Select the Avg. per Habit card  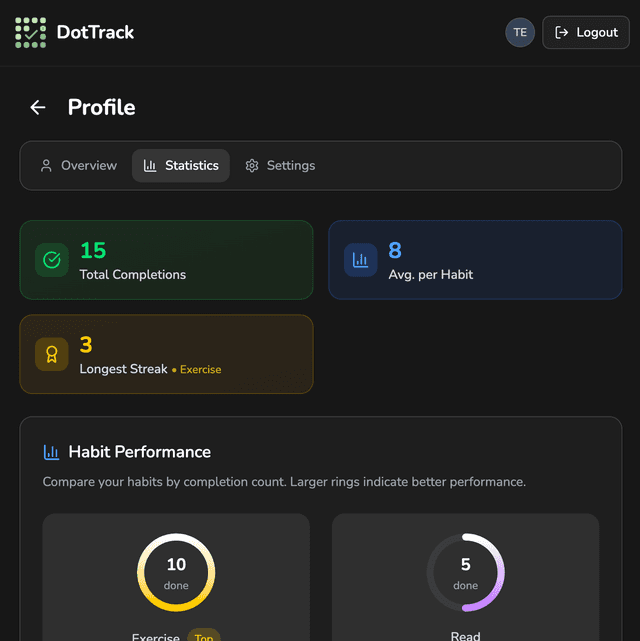point(475,260)
